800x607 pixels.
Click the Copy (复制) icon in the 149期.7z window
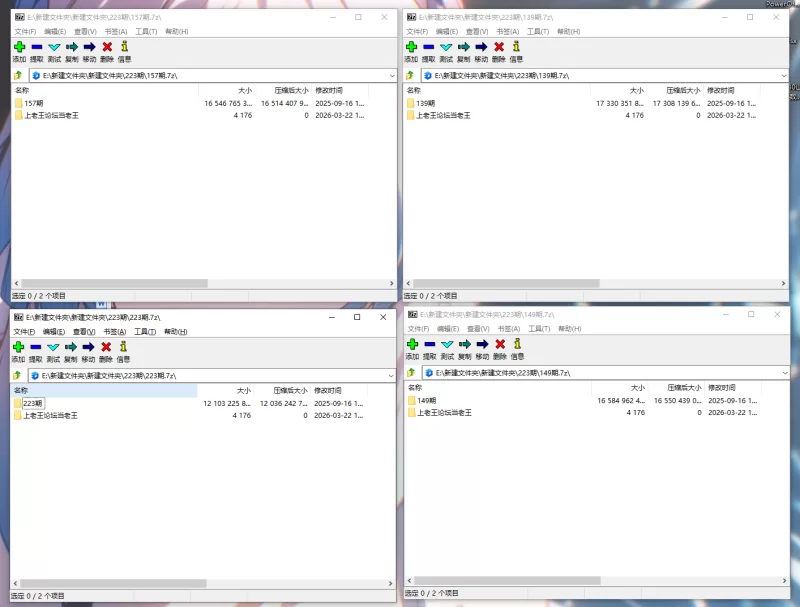pyautogui.click(x=464, y=344)
